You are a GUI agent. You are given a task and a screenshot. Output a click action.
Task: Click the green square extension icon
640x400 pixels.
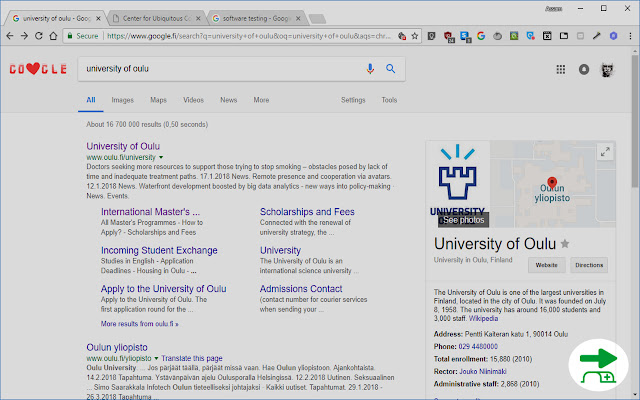pyautogui.click(x=514, y=36)
